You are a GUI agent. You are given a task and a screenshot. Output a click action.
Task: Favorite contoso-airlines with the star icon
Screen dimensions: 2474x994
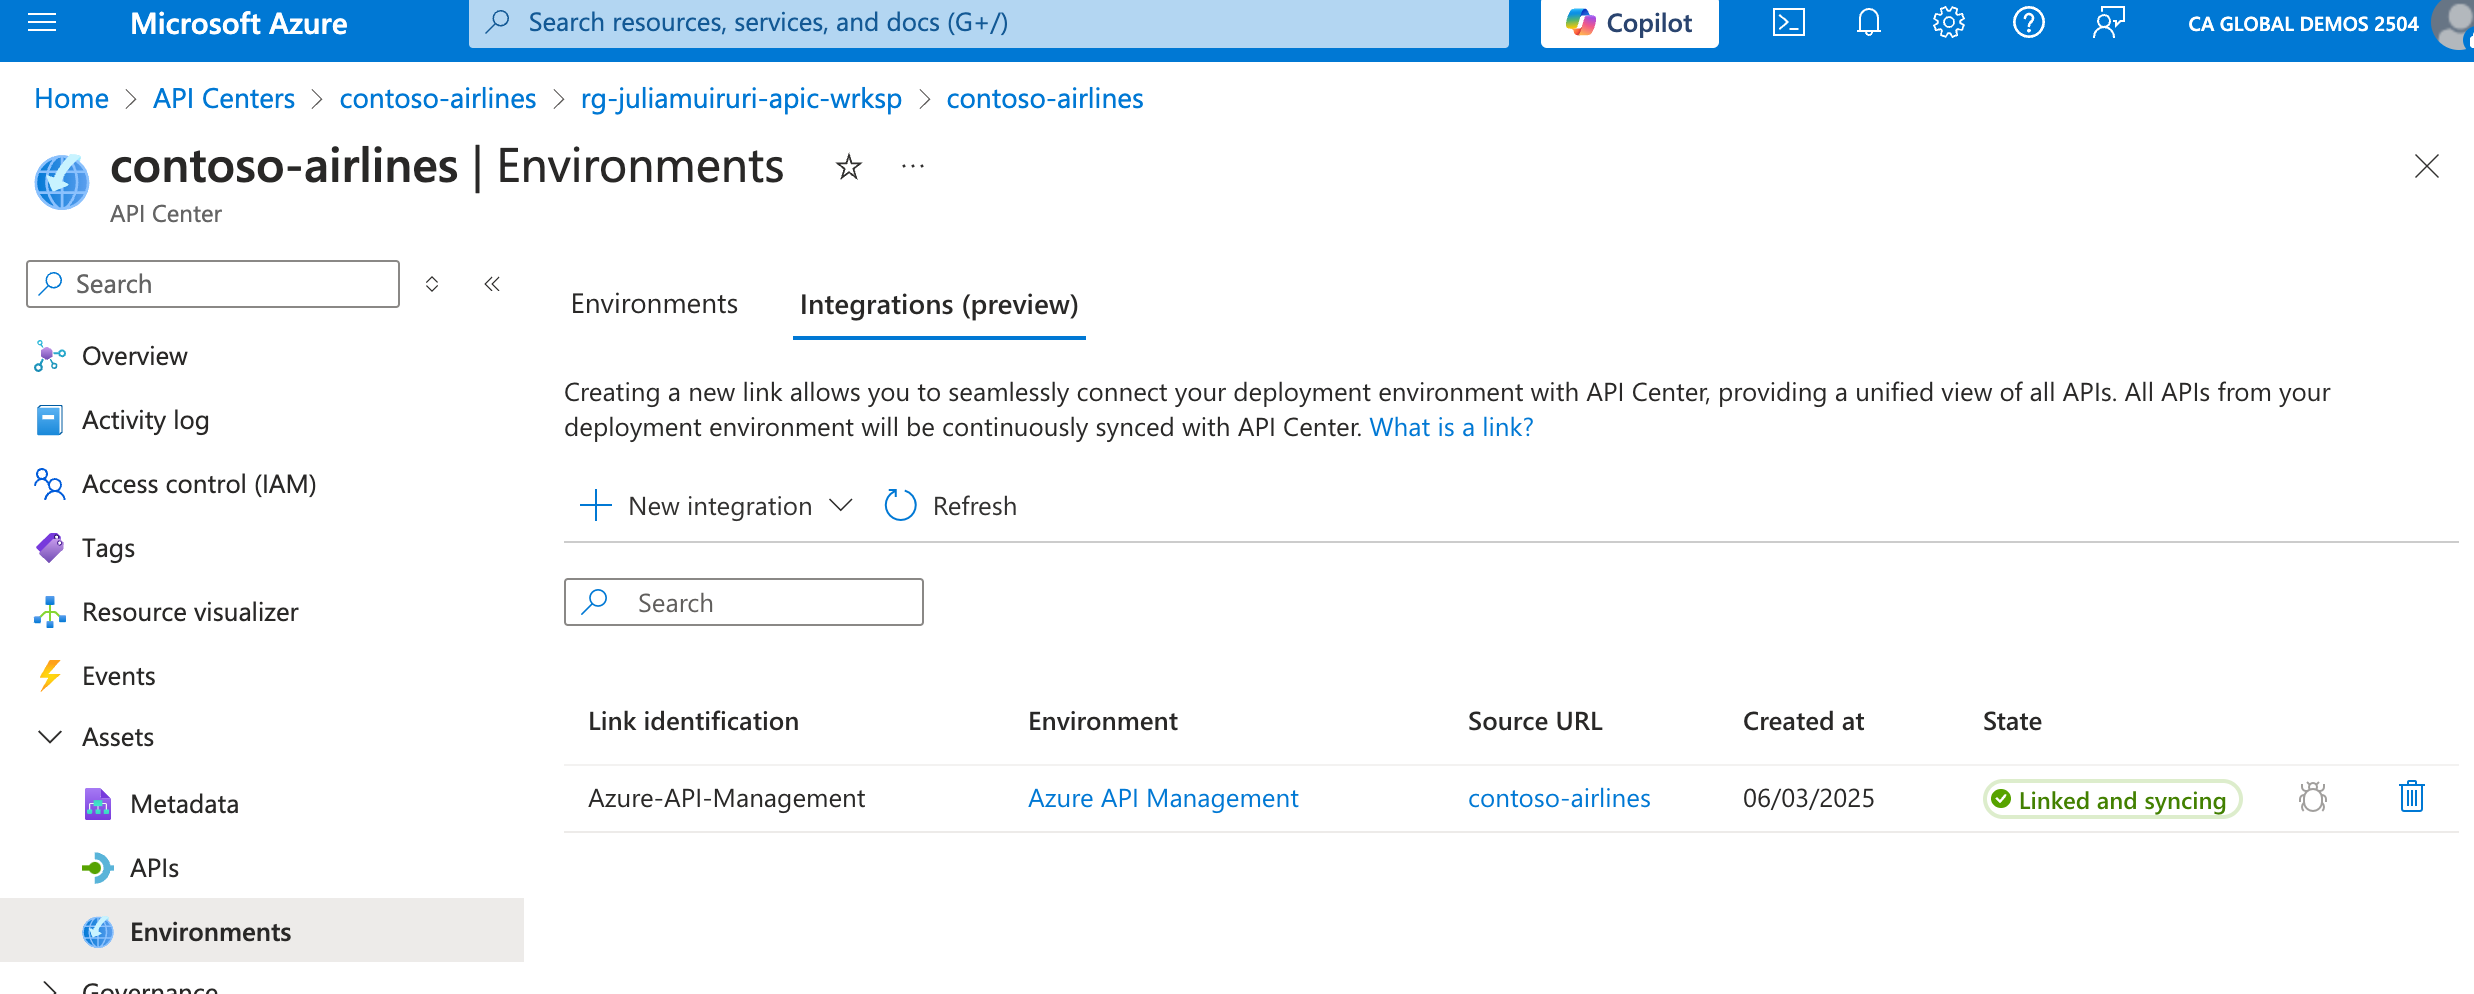click(848, 167)
